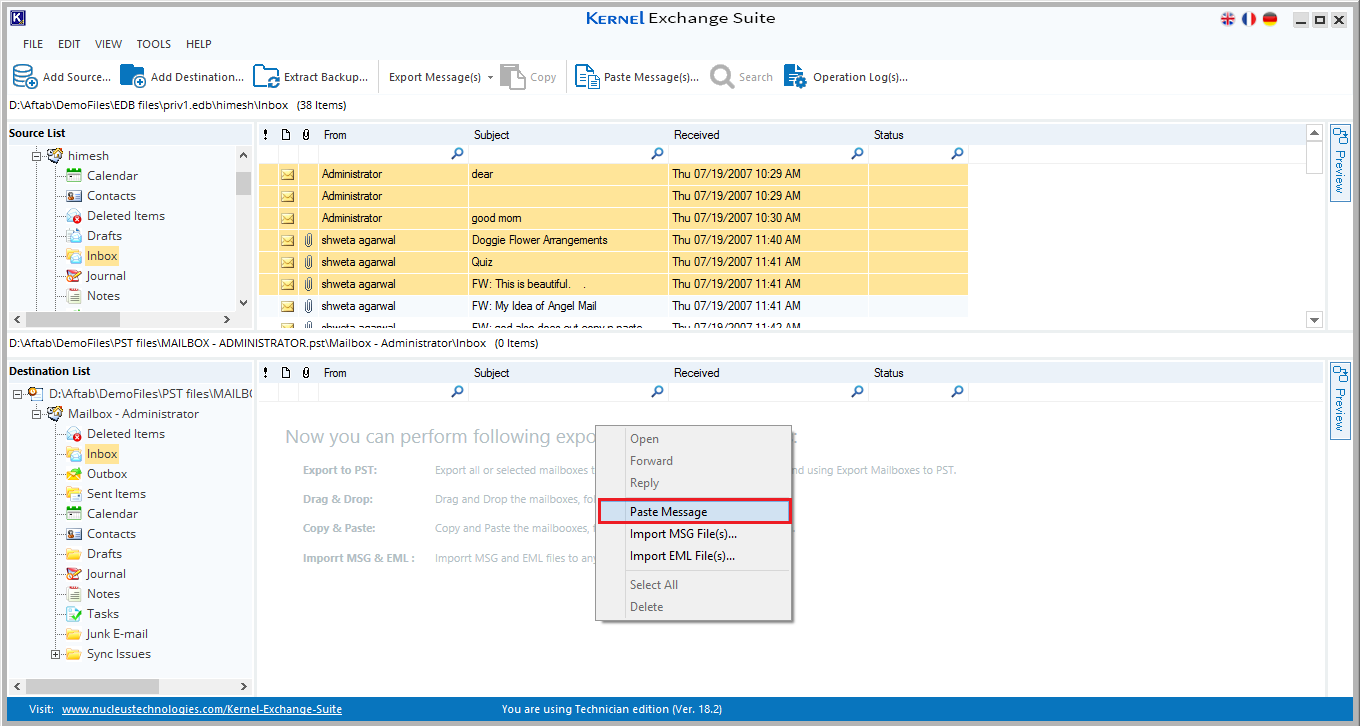Screen dimensions: 1360x726
Task: Click the Search magnifier icon in the toolbar
Action: pyautogui.click(x=722, y=77)
